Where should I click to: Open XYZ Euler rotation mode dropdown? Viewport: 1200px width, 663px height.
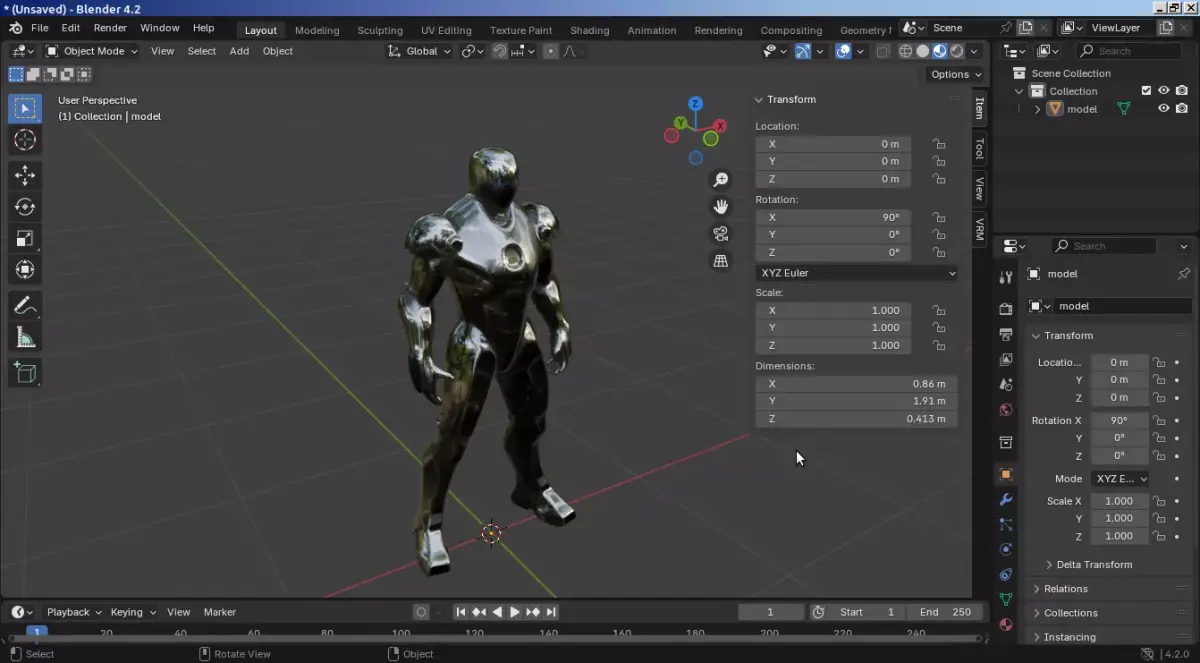tap(857, 273)
